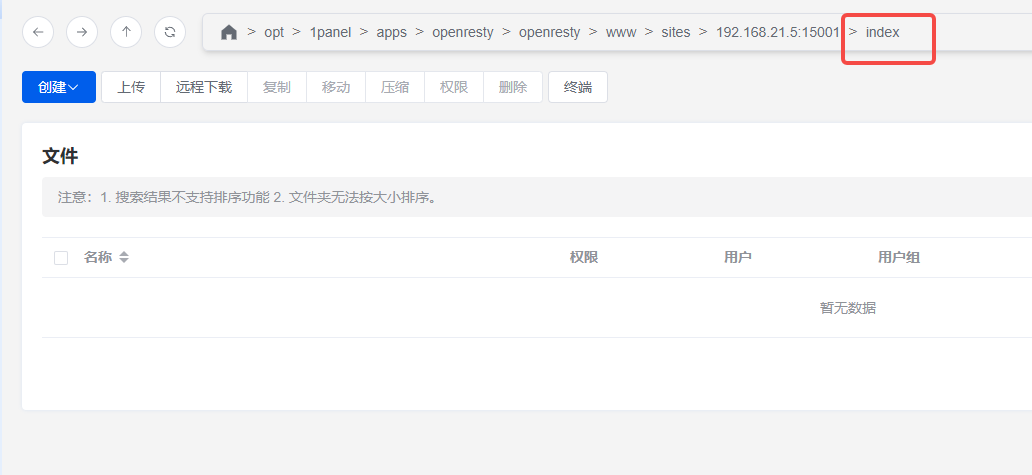1032x475 pixels.
Task: Refresh the file list
Action: click(170, 32)
